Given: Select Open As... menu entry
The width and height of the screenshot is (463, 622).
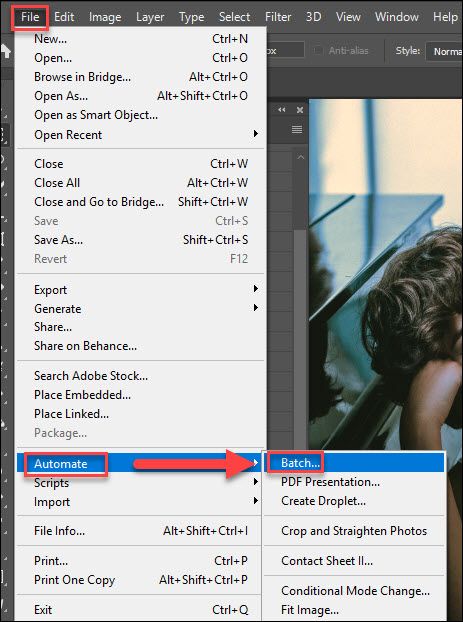Looking at the screenshot, I should (x=140, y=96).
